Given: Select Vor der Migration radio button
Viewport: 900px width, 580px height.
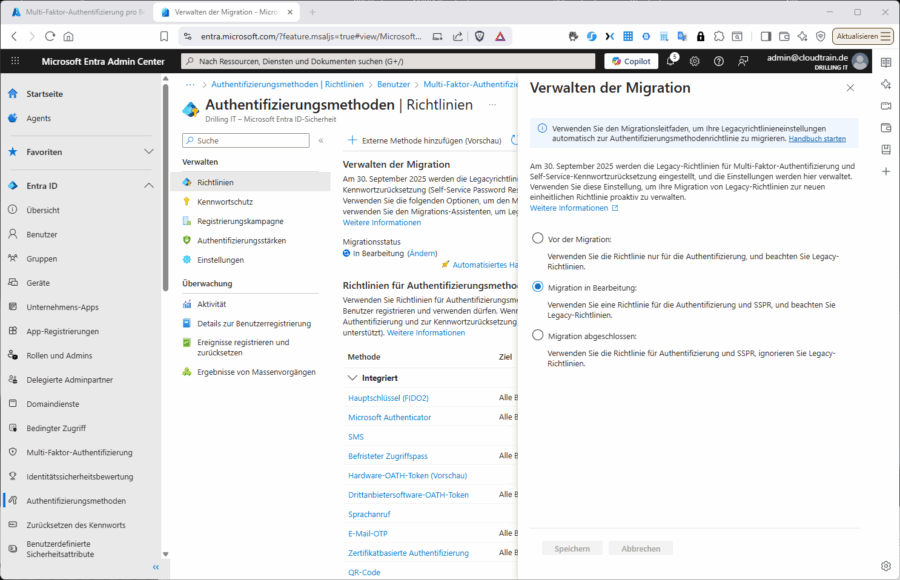Looking at the screenshot, I should [x=537, y=238].
